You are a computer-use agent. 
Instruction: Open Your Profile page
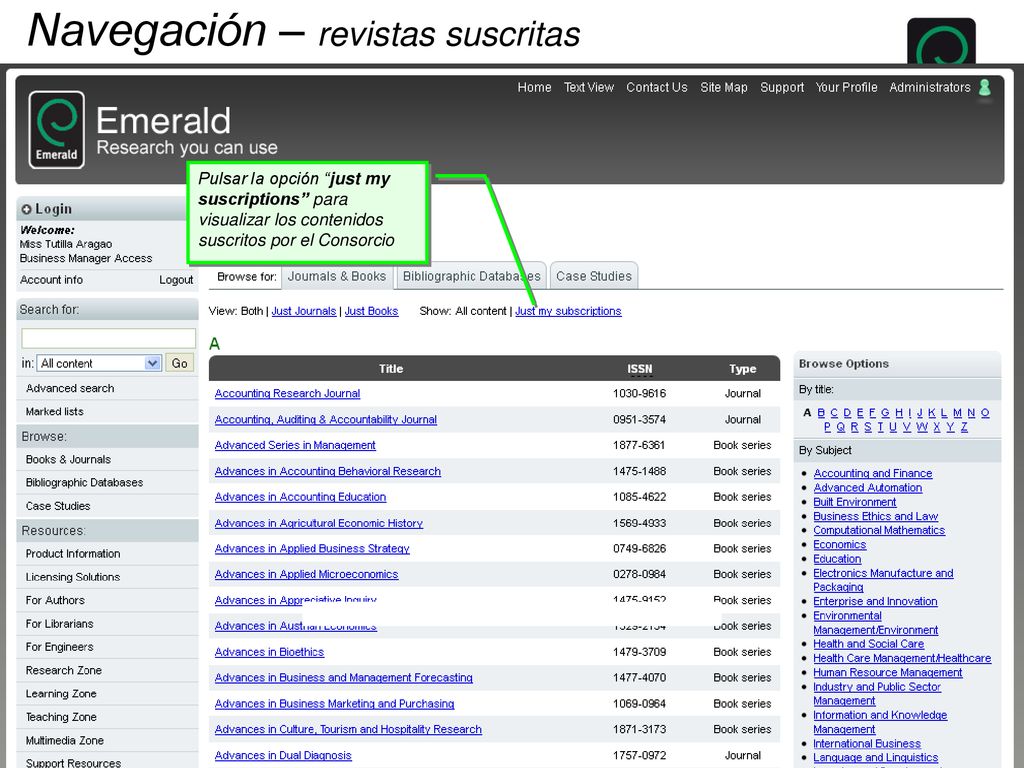[846, 88]
